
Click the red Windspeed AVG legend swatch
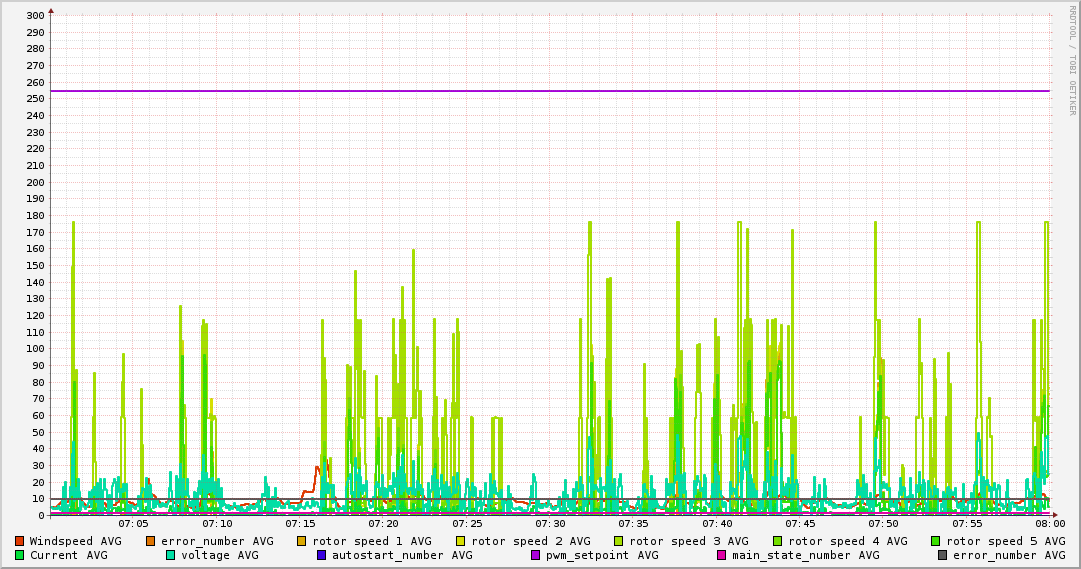click(20, 541)
